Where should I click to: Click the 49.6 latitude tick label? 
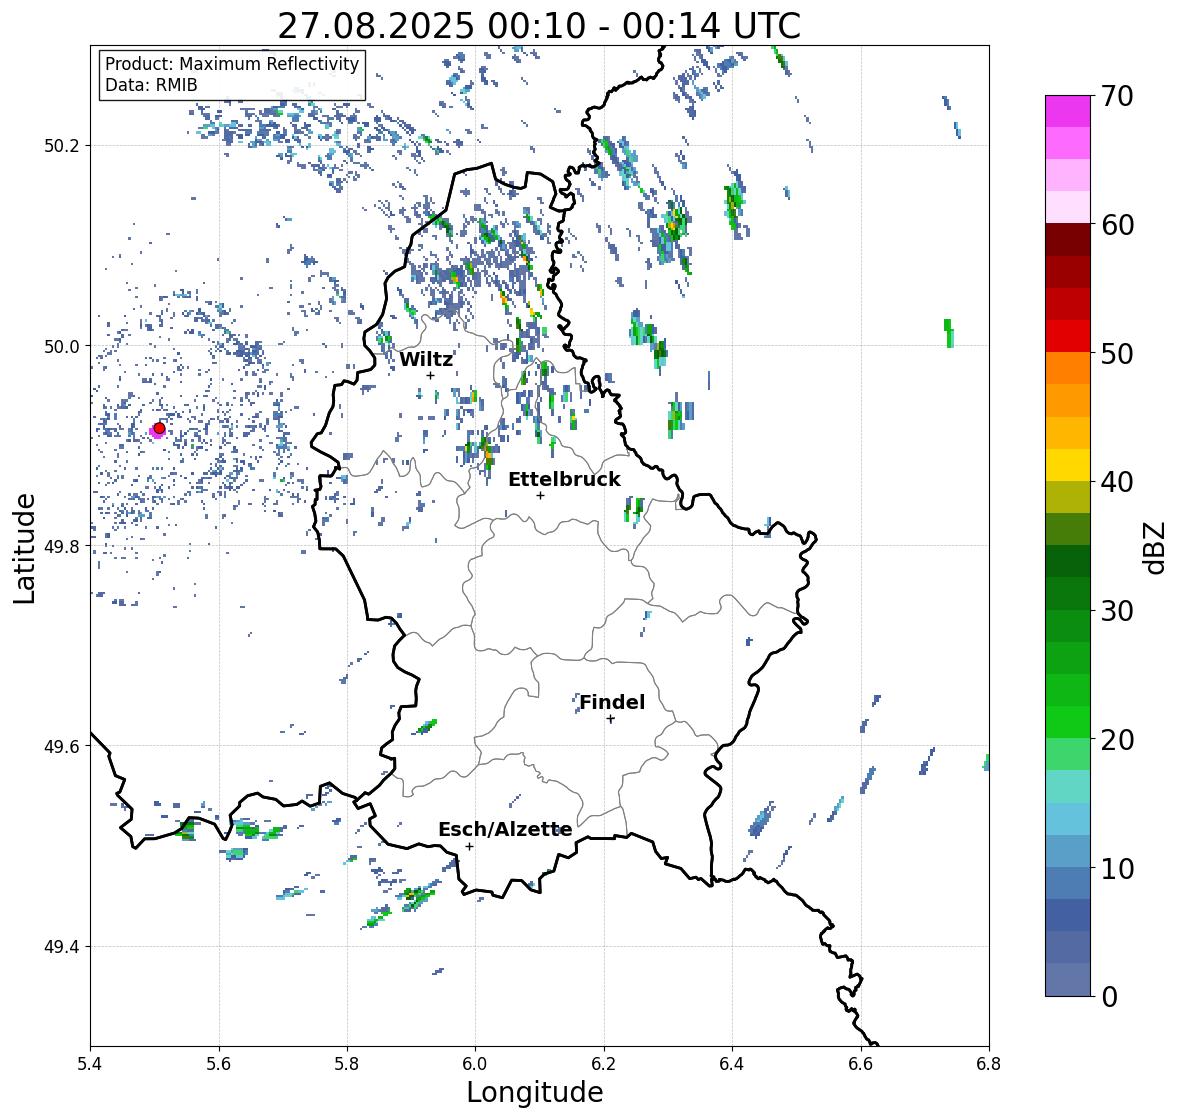(x=62, y=746)
